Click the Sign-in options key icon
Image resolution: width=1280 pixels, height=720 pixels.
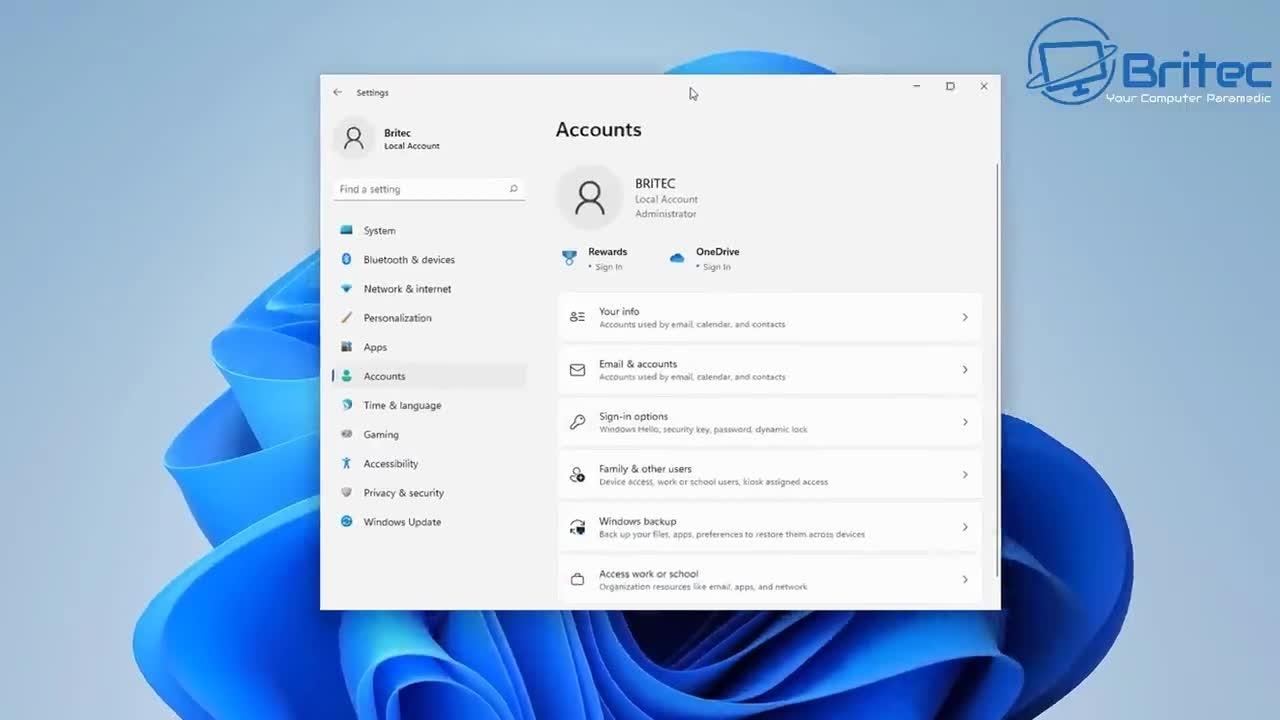click(x=577, y=422)
